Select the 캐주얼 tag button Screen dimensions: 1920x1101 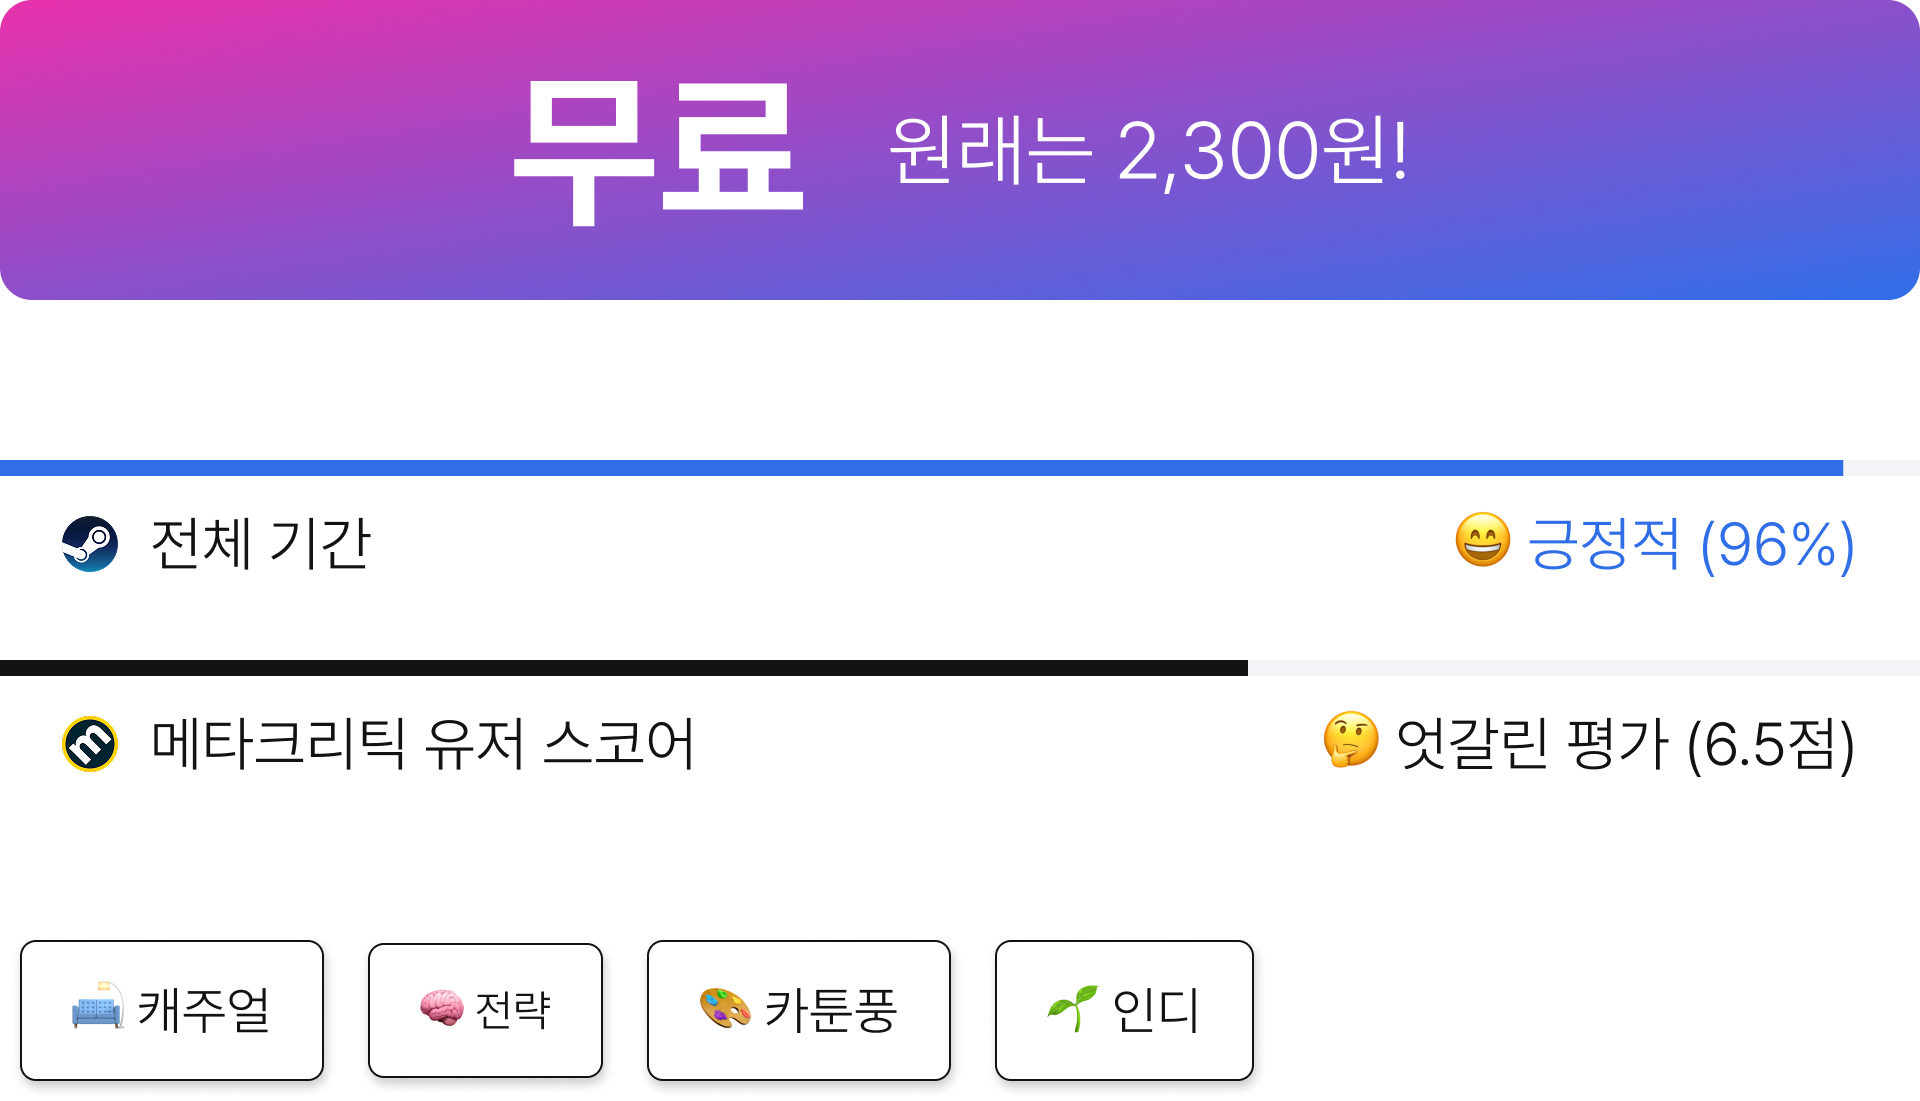pos(172,1010)
